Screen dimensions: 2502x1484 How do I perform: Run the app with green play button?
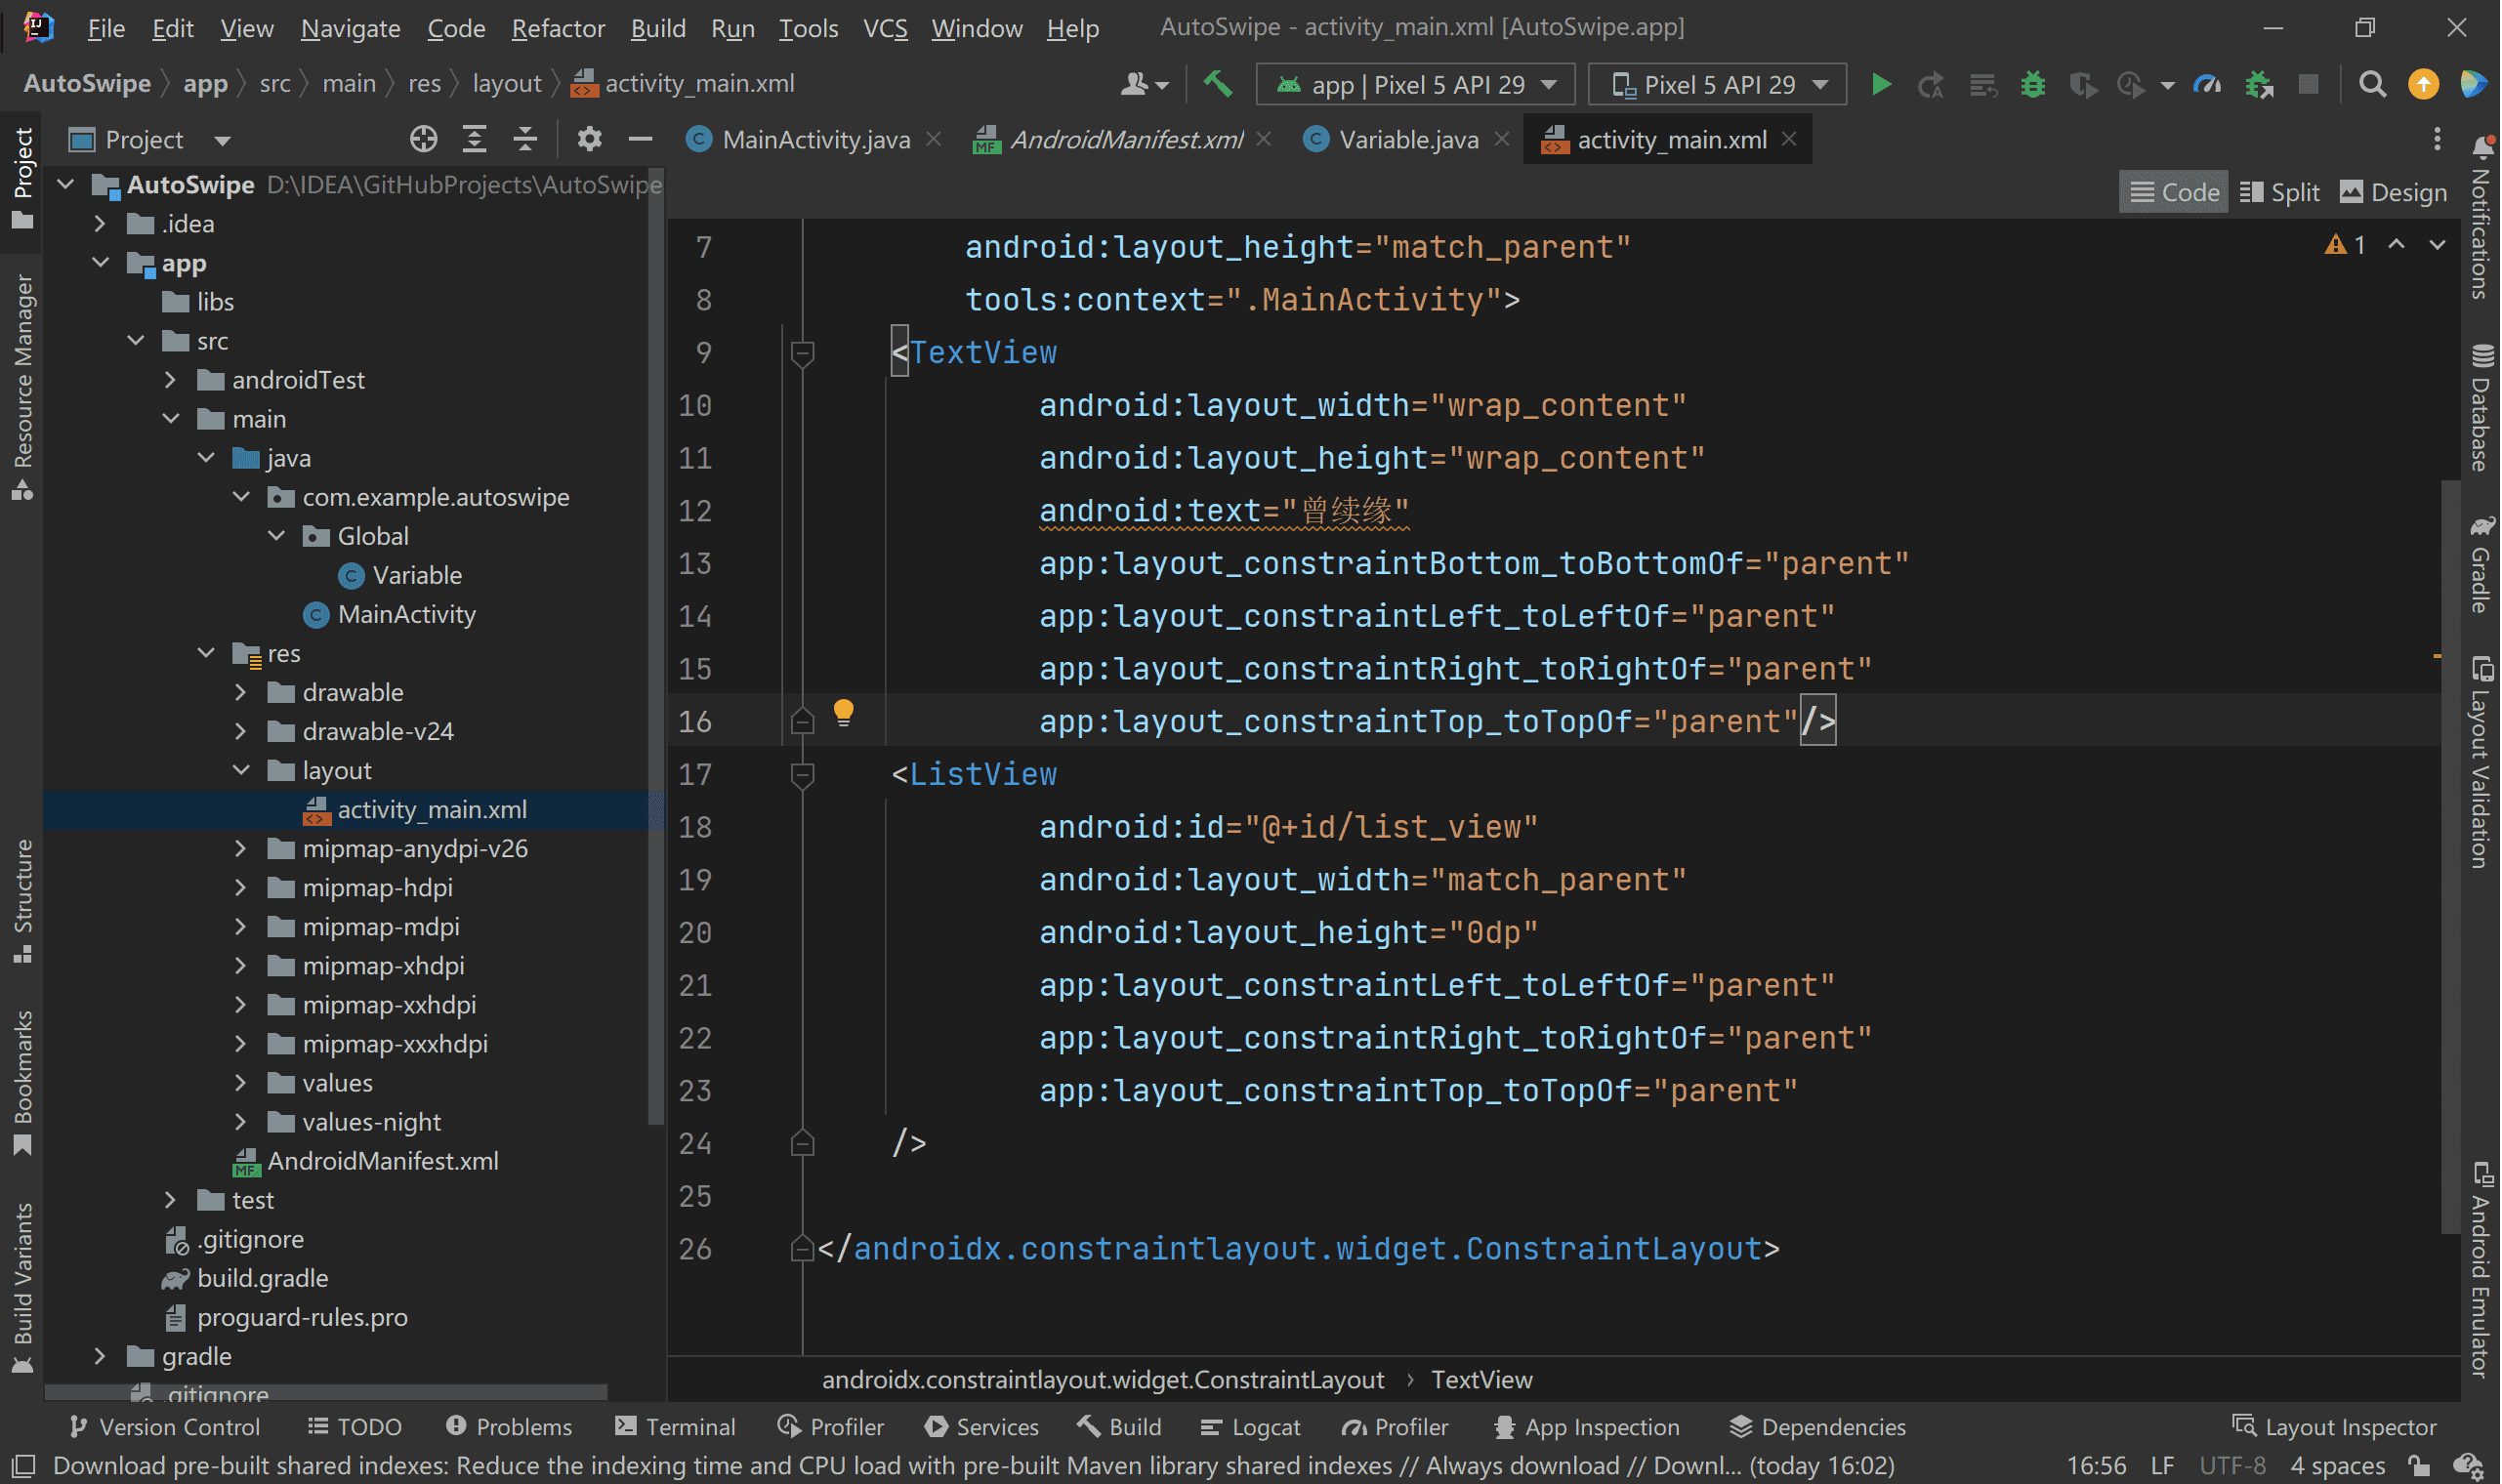click(1882, 85)
